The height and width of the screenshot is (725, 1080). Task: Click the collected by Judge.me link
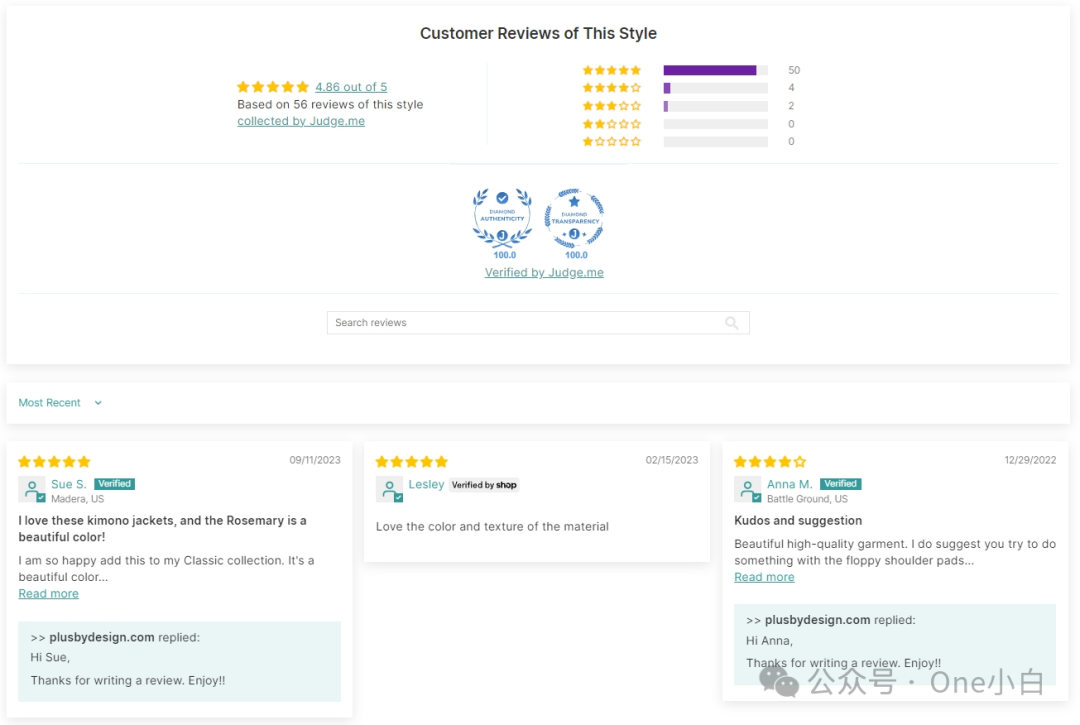301,121
